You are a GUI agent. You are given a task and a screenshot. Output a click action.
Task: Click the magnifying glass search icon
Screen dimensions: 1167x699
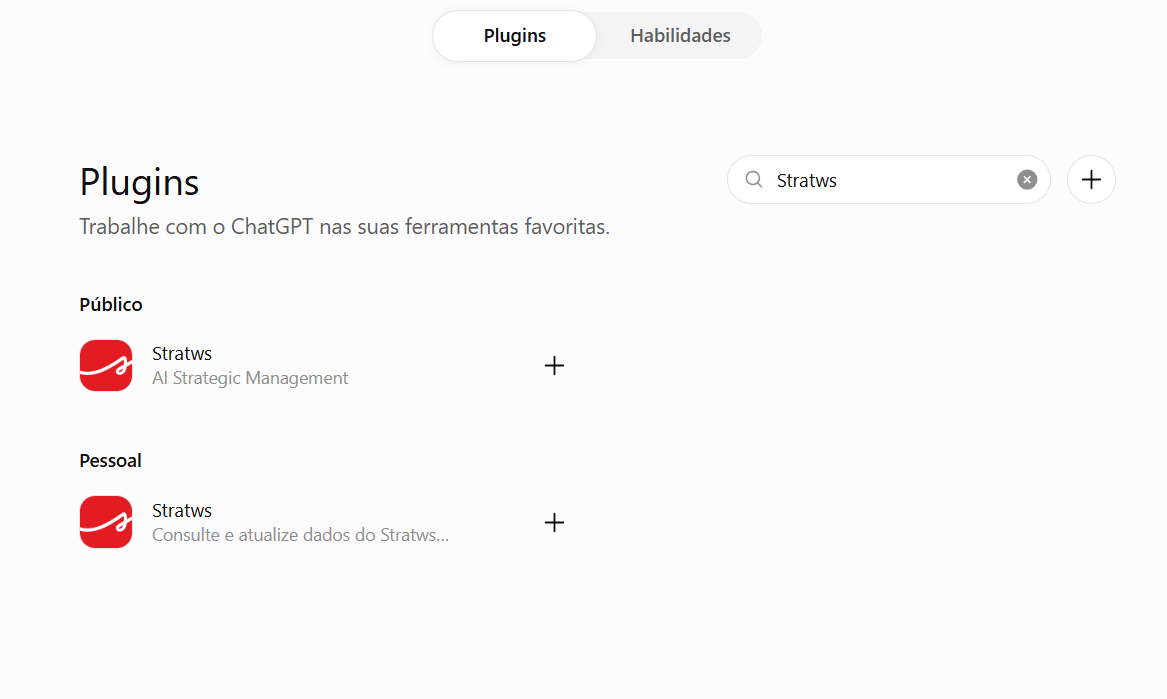pyautogui.click(x=754, y=179)
